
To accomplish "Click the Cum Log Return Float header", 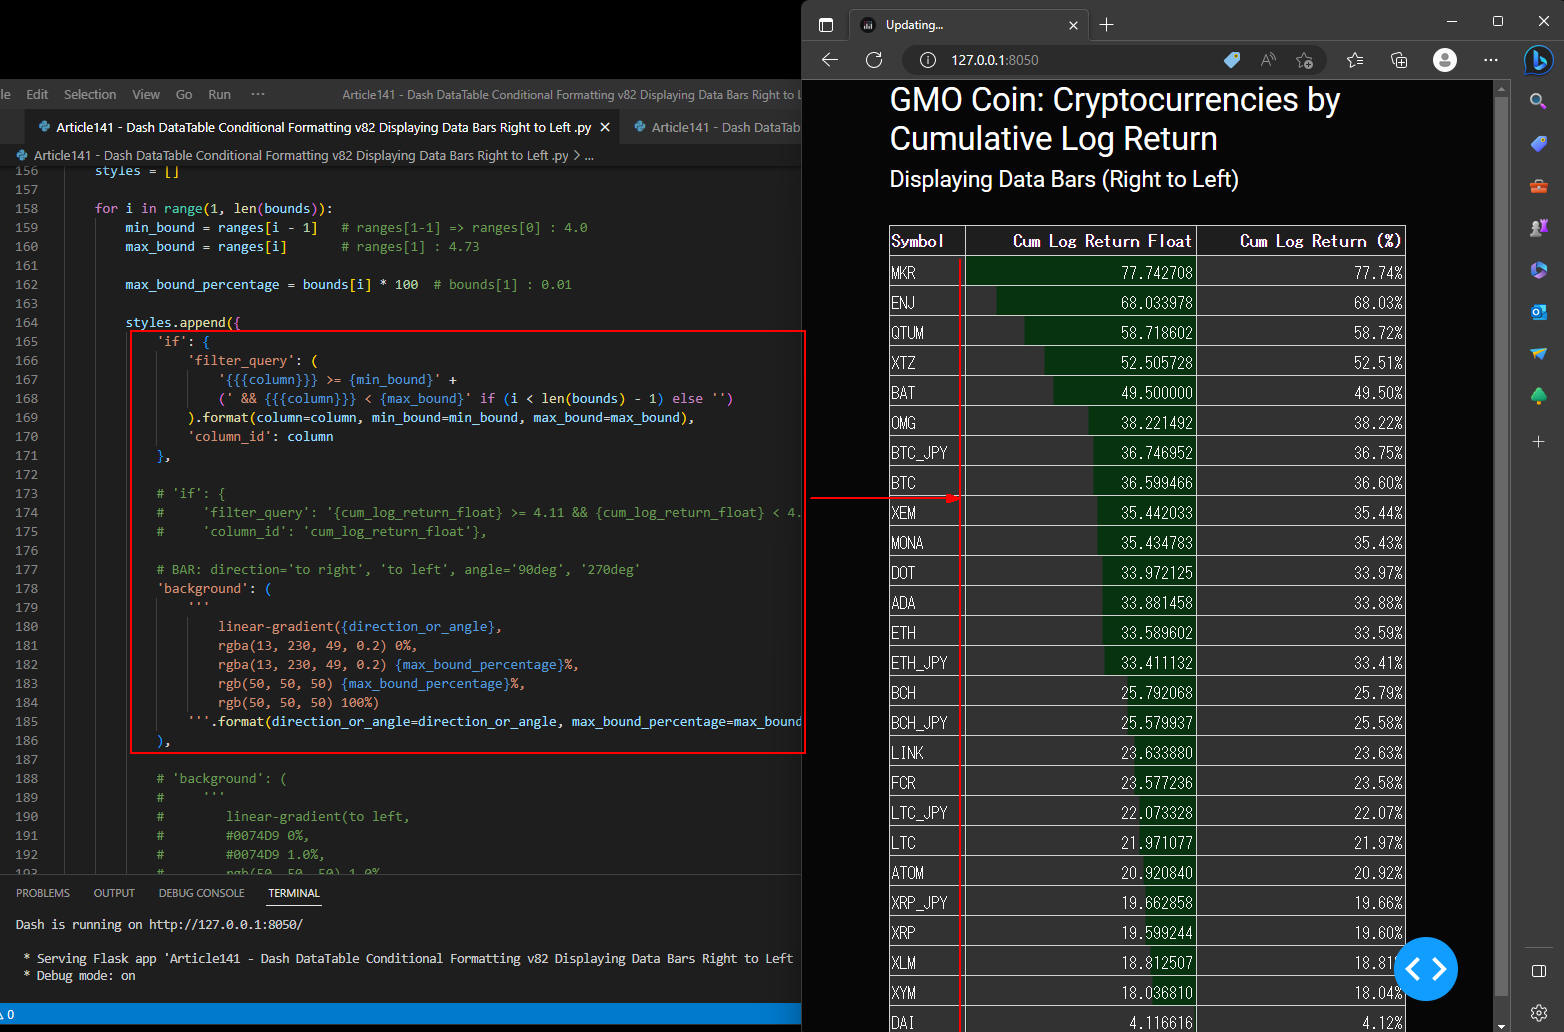I will tap(1081, 241).
